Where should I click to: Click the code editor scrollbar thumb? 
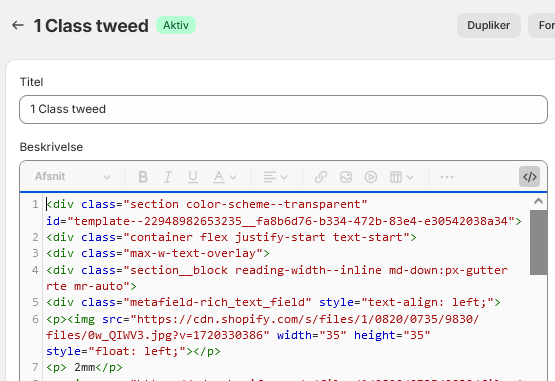click(538, 242)
